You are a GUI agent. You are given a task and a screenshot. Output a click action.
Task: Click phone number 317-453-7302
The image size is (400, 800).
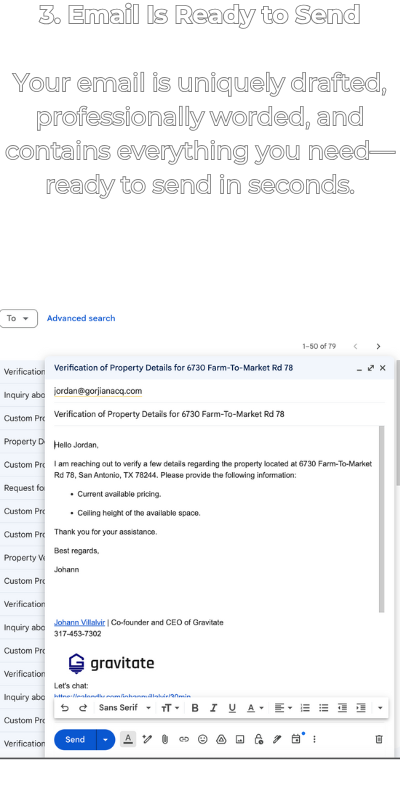coord(78,634)
